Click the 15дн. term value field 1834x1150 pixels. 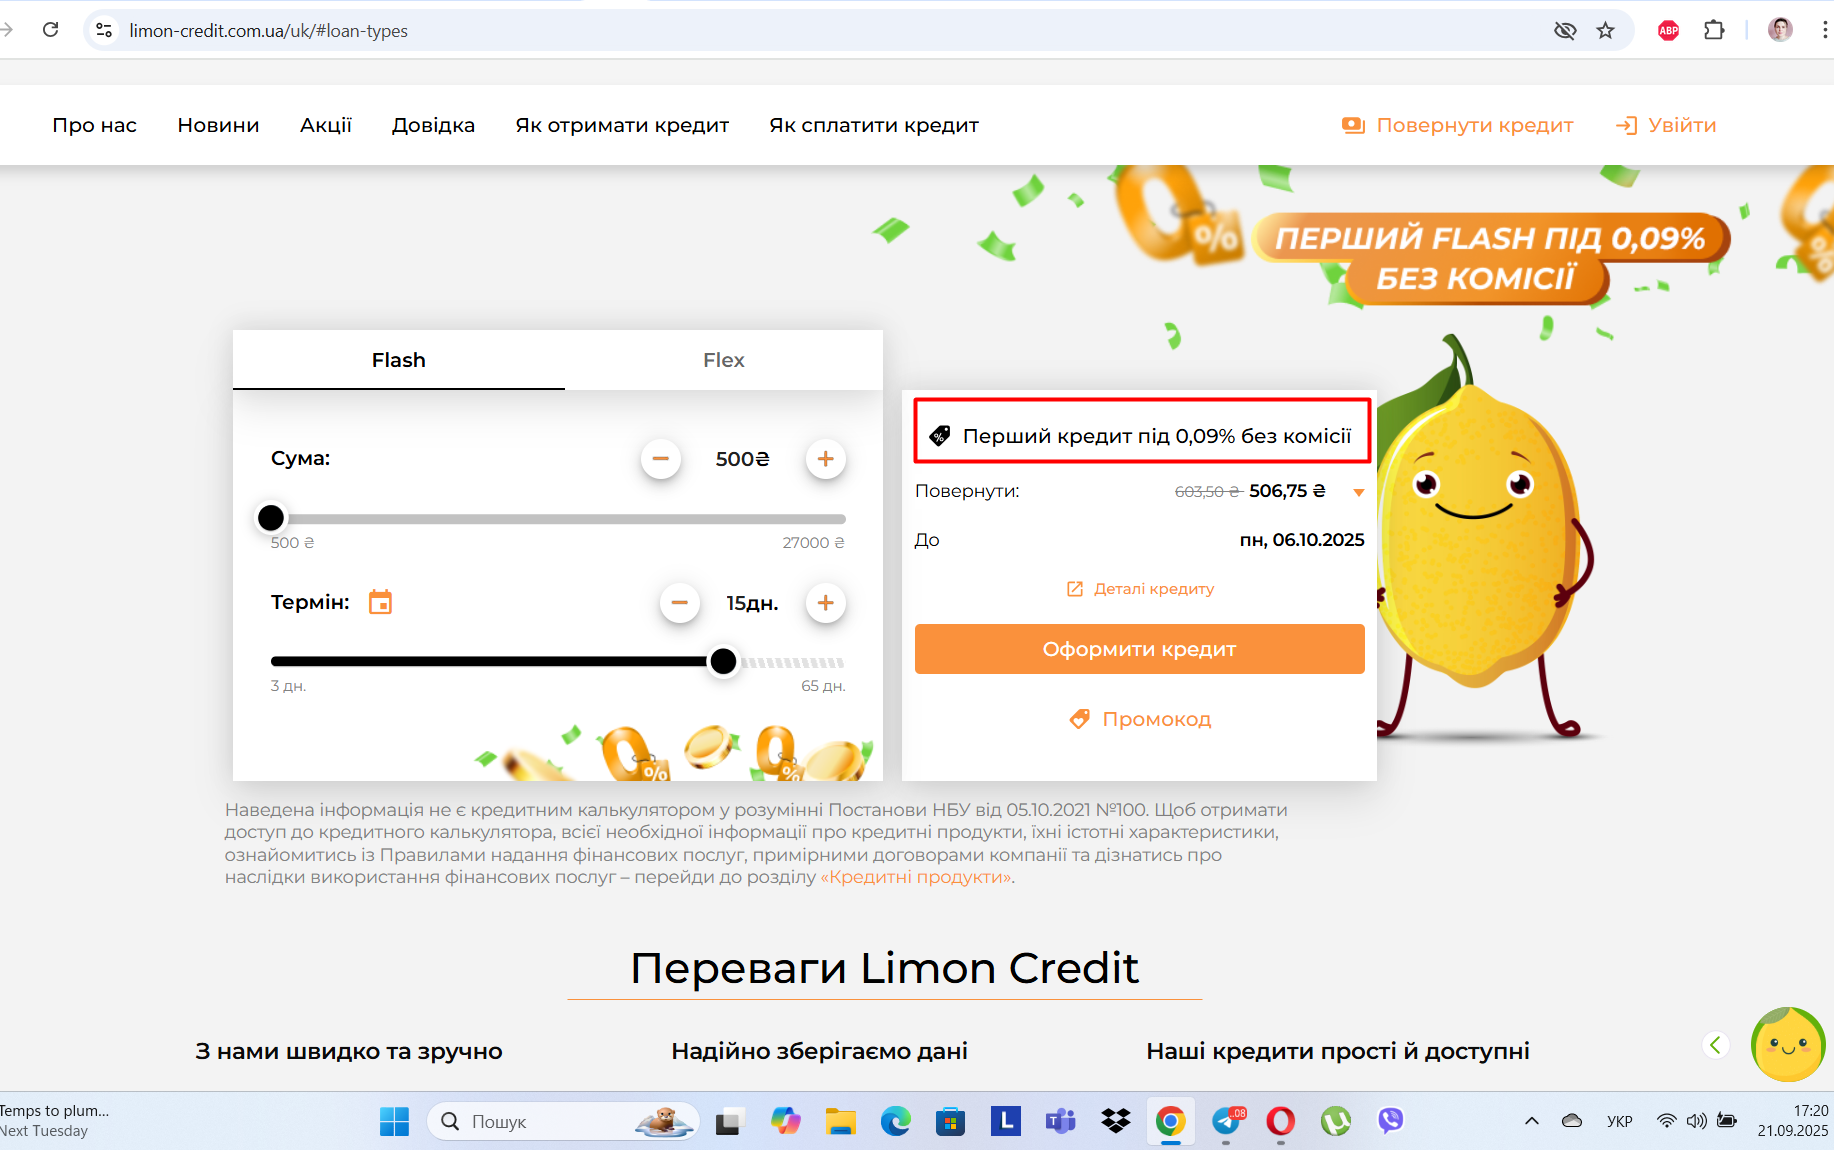pos(752,603)
